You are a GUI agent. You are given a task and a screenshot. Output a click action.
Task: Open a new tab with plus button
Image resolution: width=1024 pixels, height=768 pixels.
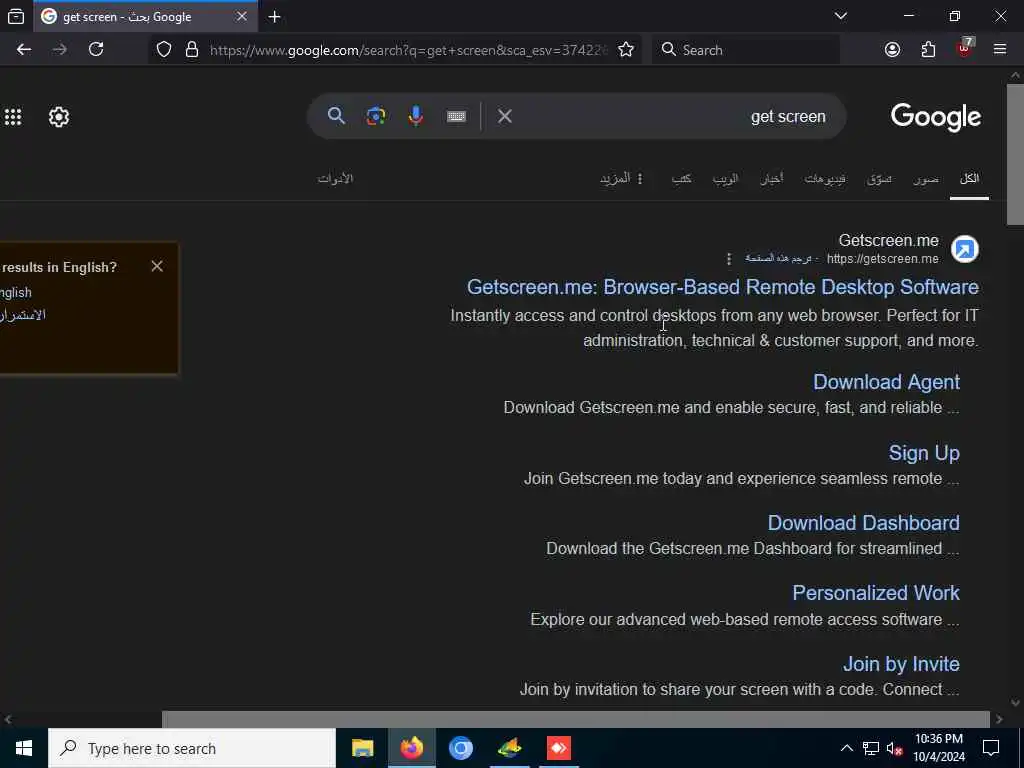coord(275,17)
